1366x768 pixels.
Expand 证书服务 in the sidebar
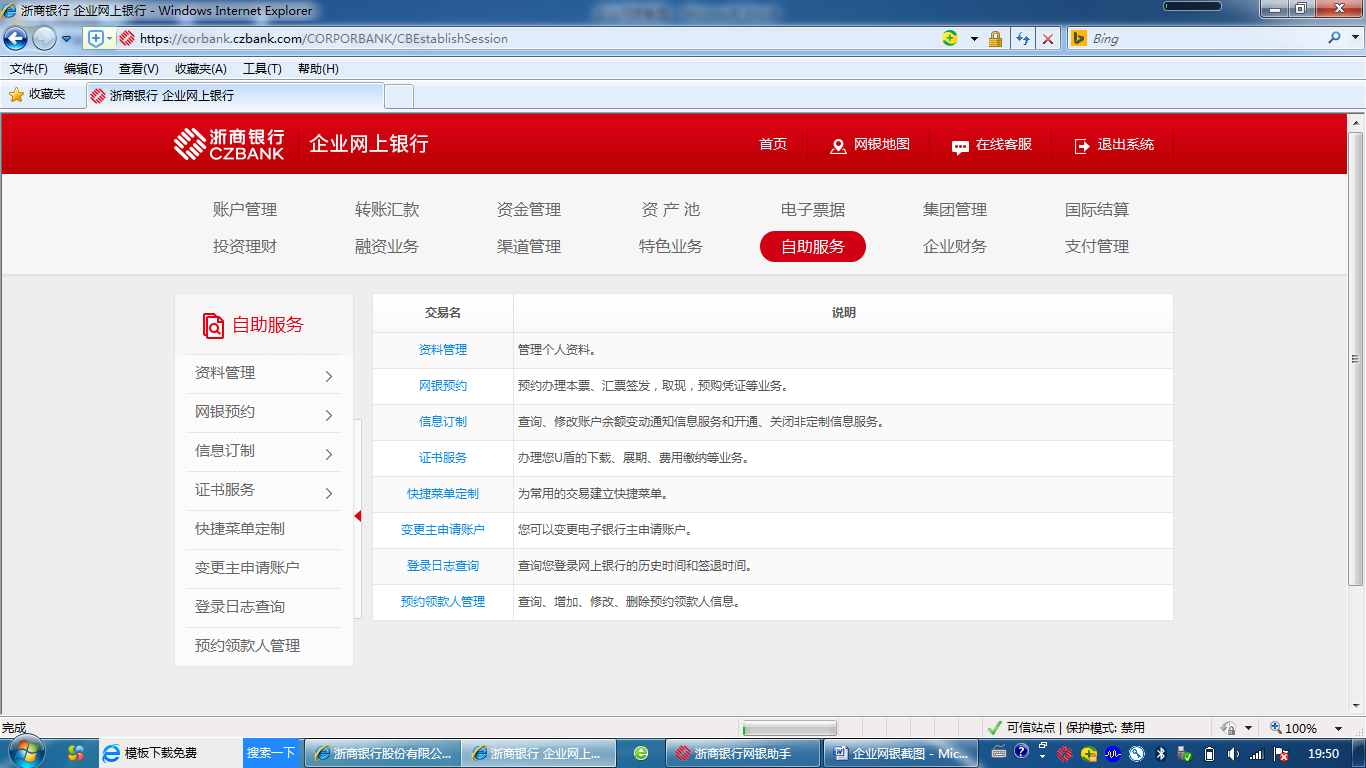(x=264, y=491)
